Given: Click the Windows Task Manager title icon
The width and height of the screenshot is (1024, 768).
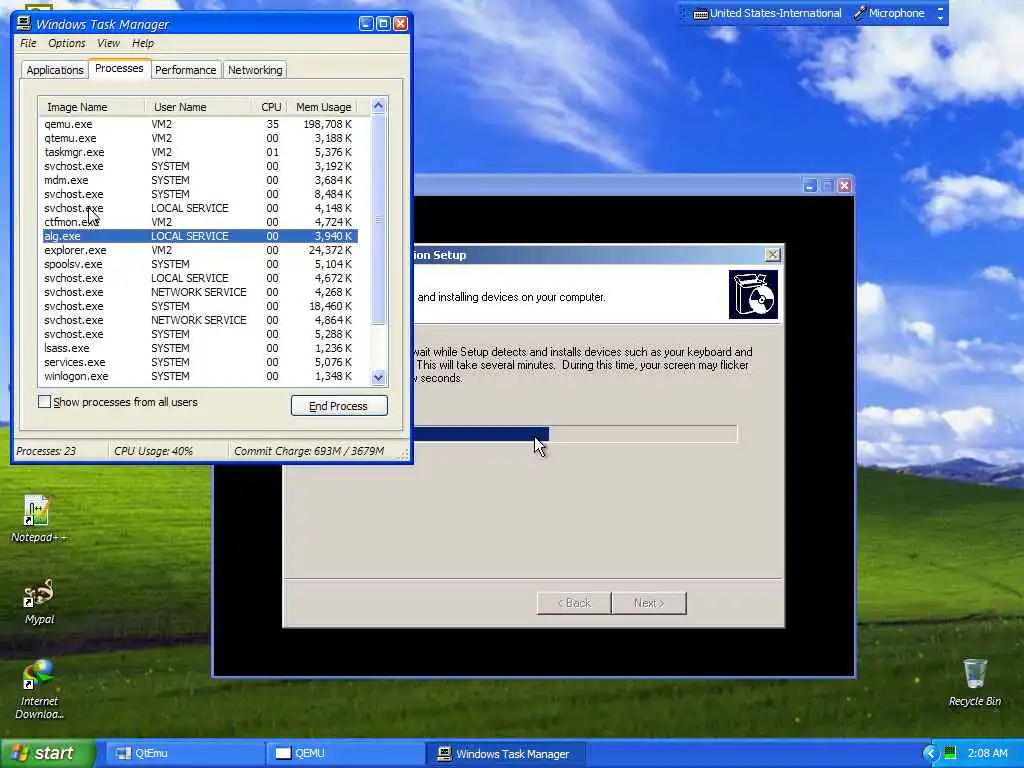Looking at the screenshot, I should point(24,24).
